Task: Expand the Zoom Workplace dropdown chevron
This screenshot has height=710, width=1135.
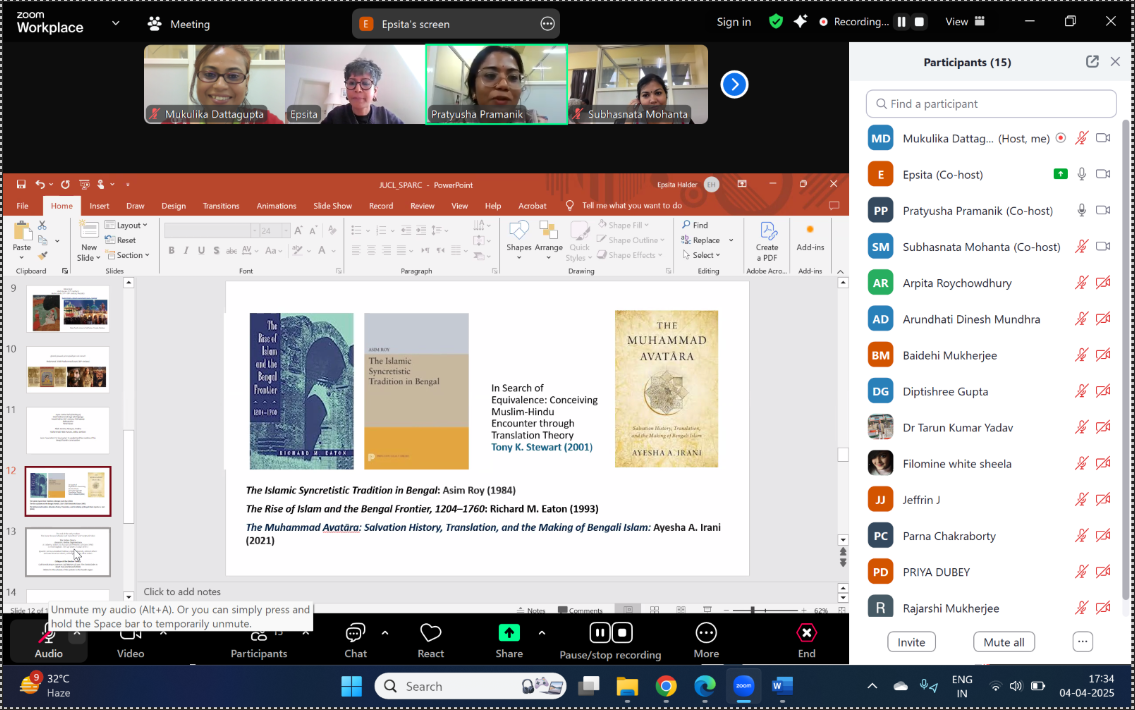Action: (x=116, y=23)
